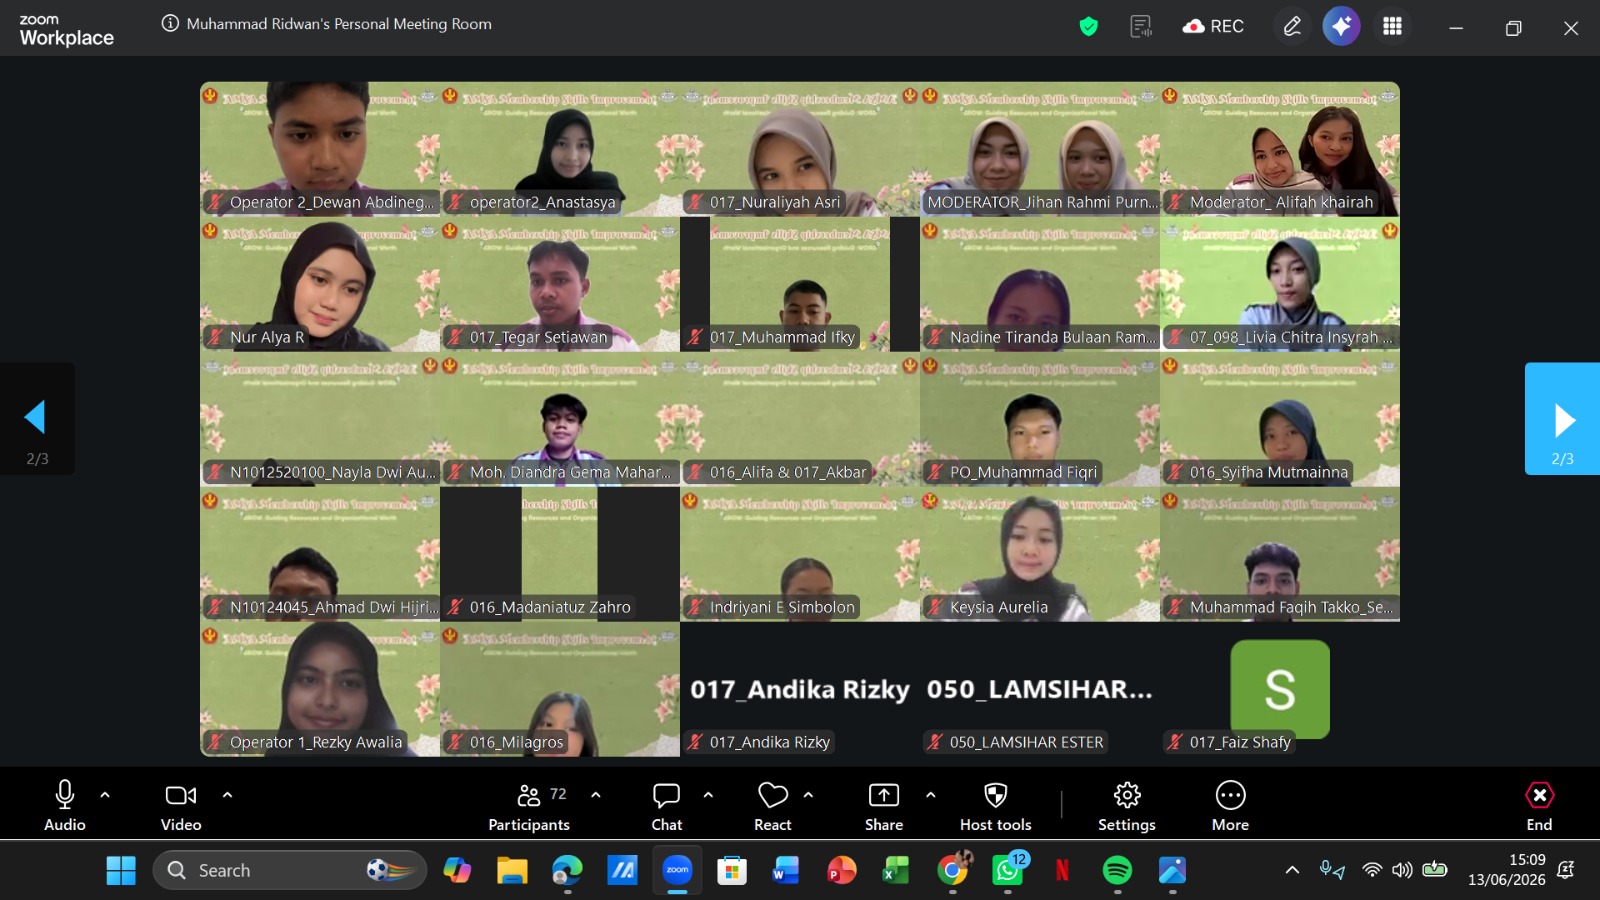Image resolution: width=1600 pixels, height=900 pixels.
Task: Click the 017_Muhammad Ifky name label
Action: pos(782,337)
